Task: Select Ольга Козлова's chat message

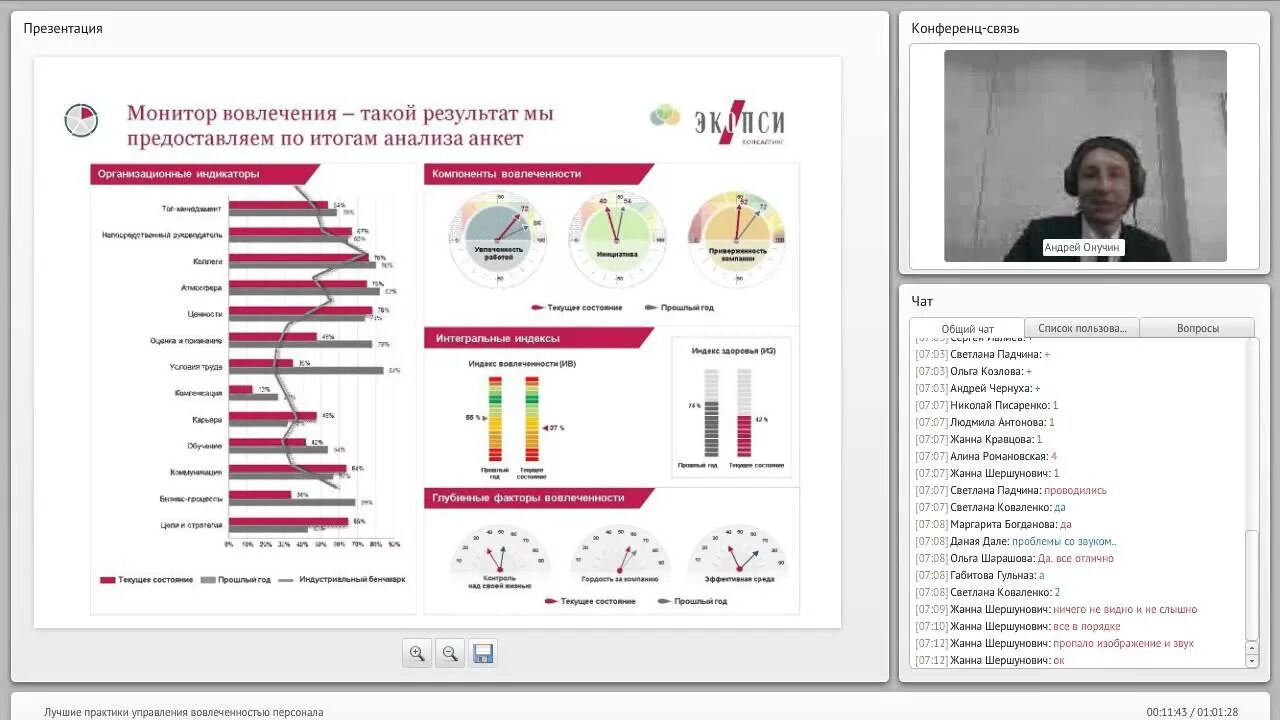Action: pyautogui.click(x=973, y=371)
